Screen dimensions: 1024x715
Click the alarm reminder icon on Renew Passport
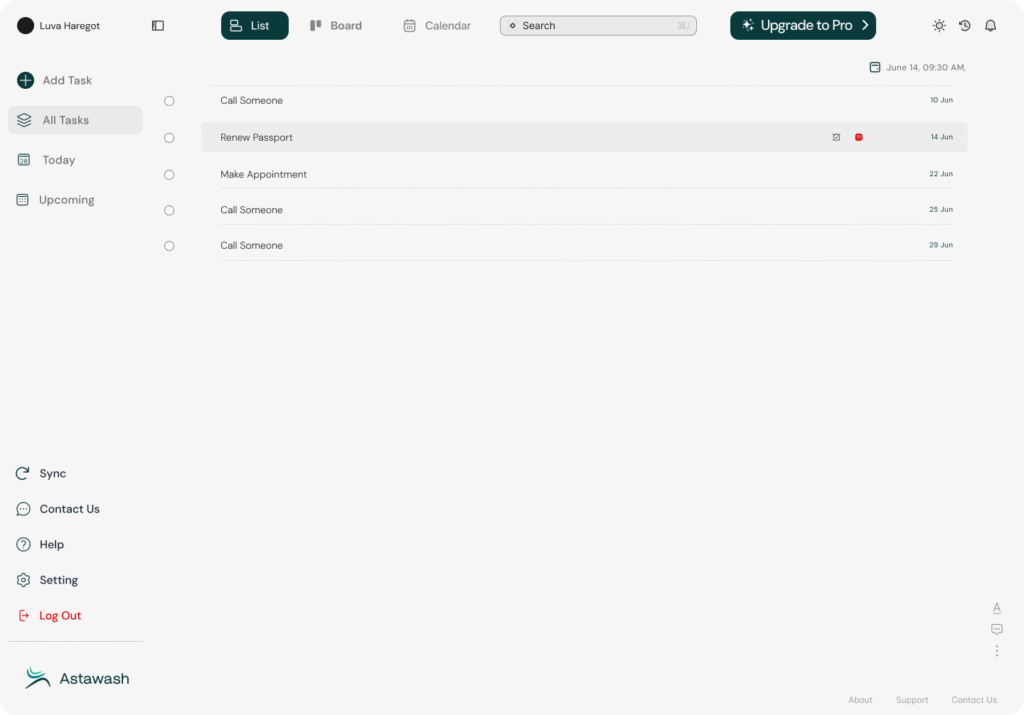coord(836,137)
